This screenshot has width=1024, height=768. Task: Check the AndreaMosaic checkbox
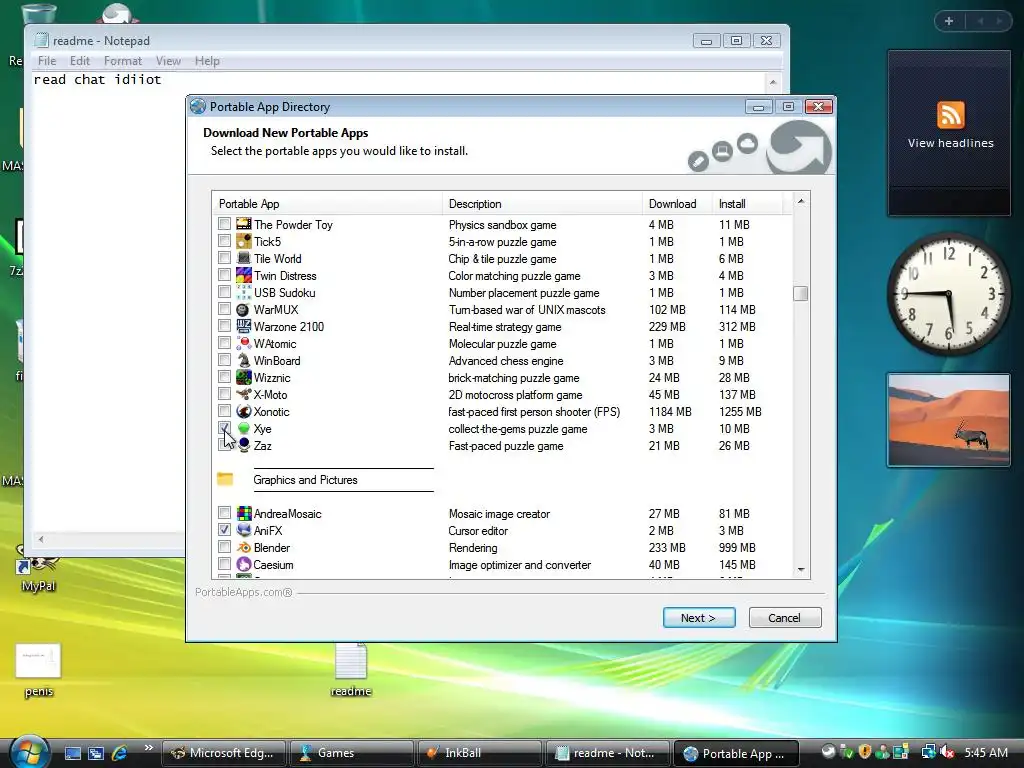coord(224,513)
